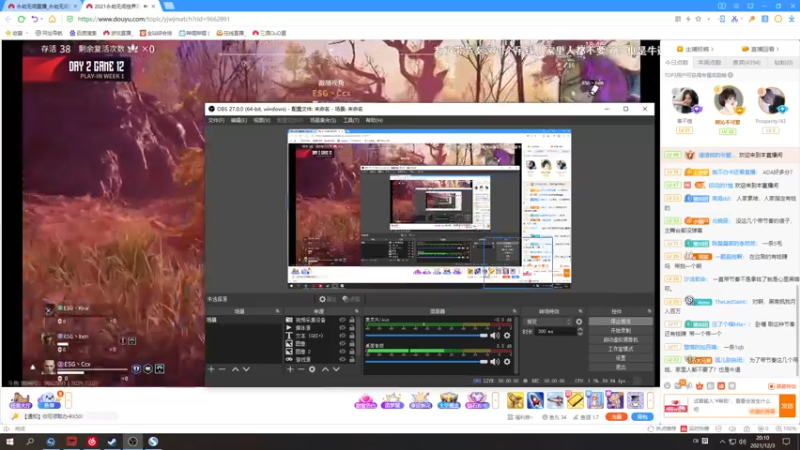The width and height of the screenshot is (800, 450).
Task: Reload the page with green refresh icon
Action: pos(21,19)
